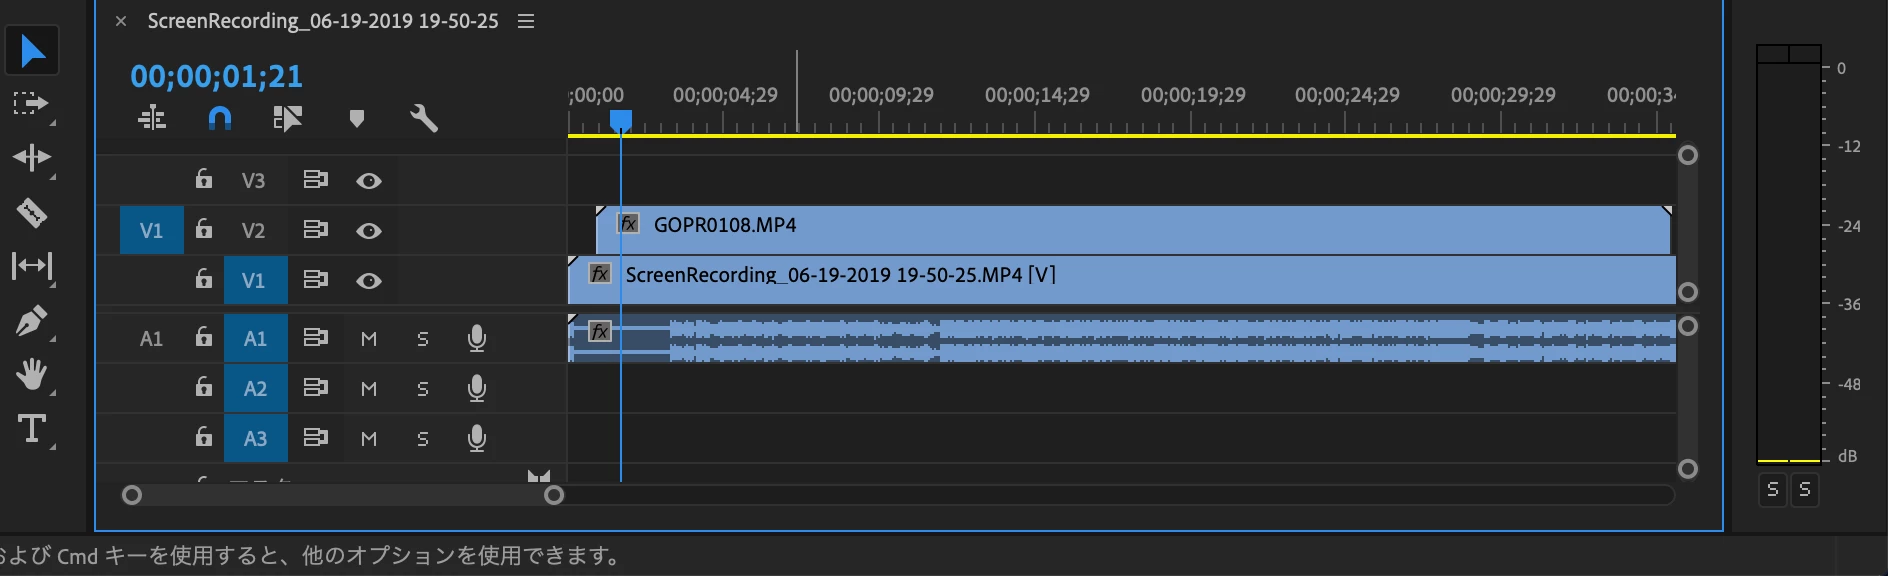Mute track A3
This screenshot has width=1888, height=576.
point(369,439)
